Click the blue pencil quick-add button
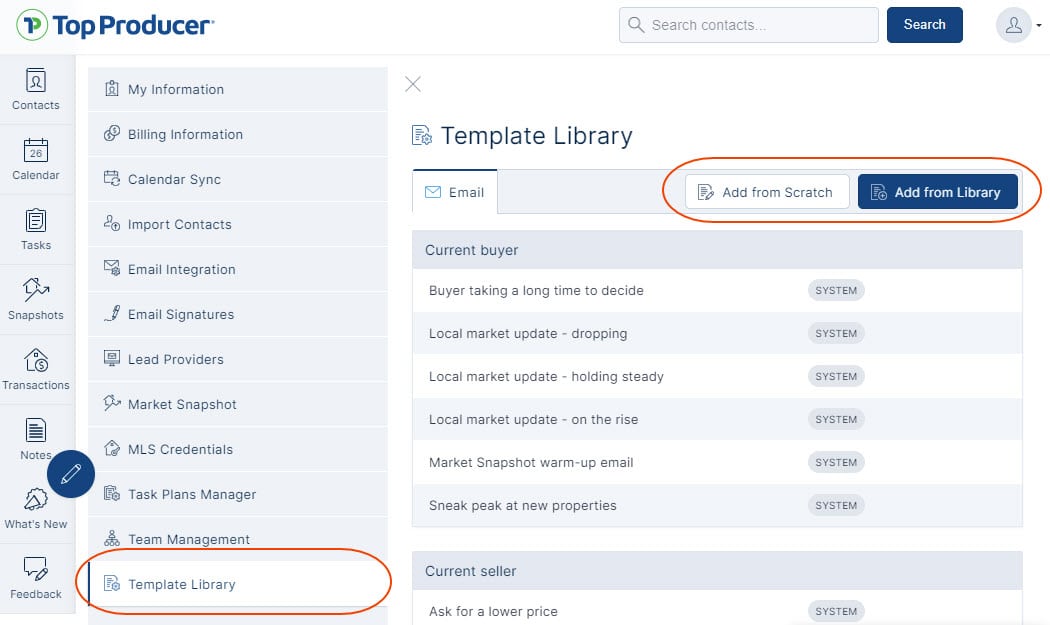This screenshot has width=1050, height=625. pyautogui.click(x=71, y=474)
